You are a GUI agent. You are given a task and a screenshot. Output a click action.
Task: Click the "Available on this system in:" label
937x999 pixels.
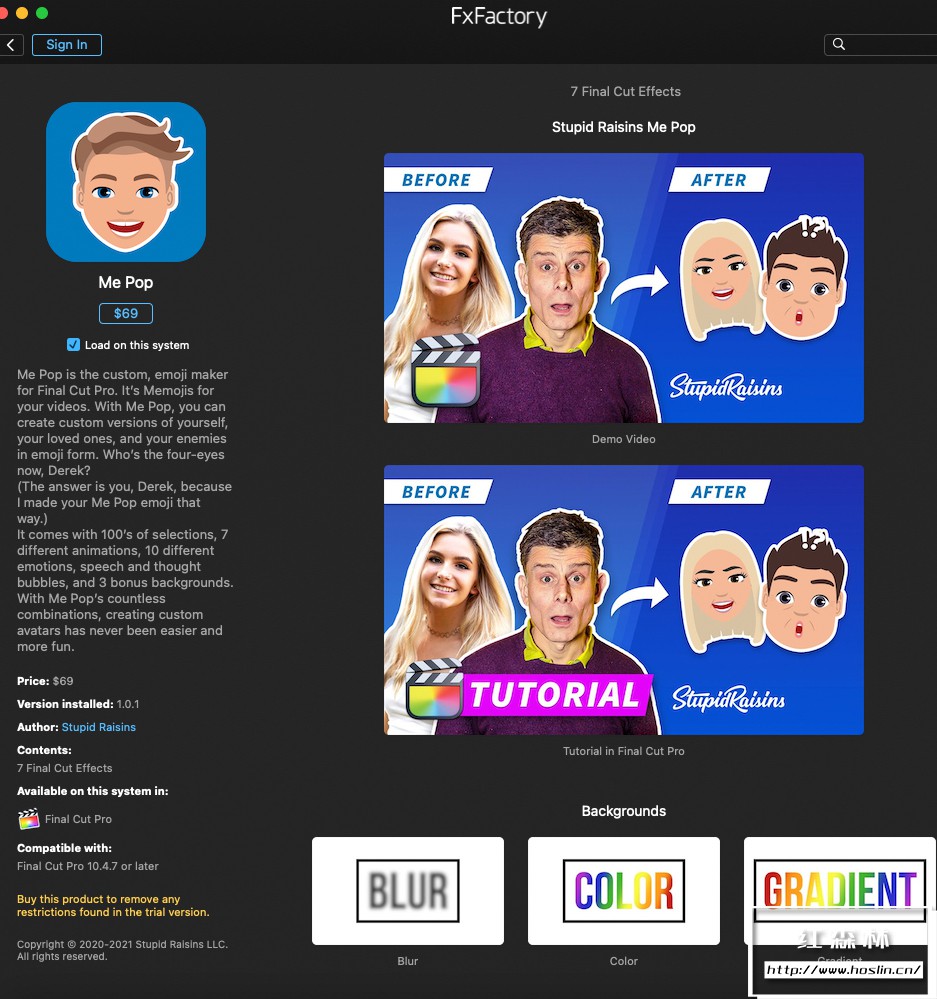92,791
